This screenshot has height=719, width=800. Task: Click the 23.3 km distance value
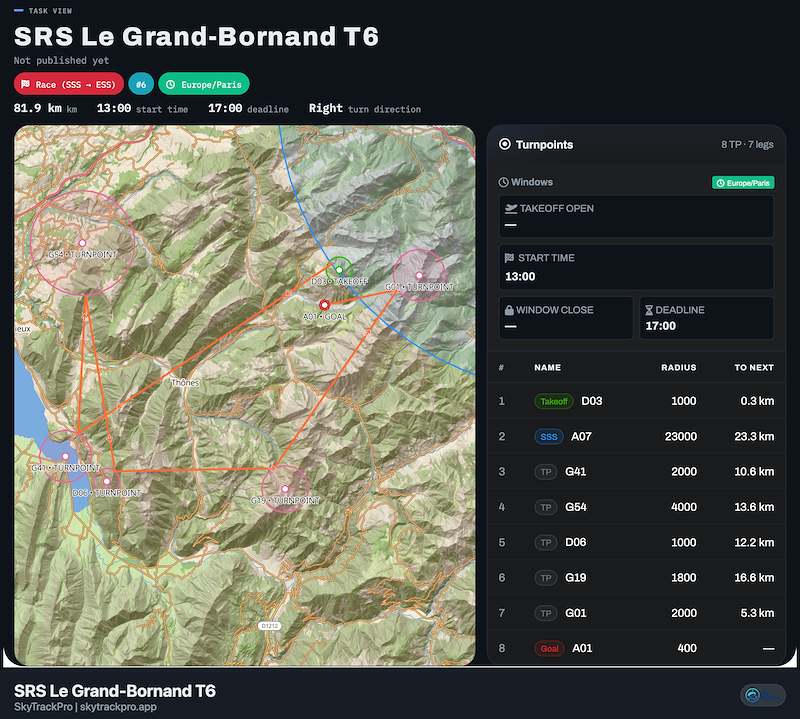click(754, 436)
